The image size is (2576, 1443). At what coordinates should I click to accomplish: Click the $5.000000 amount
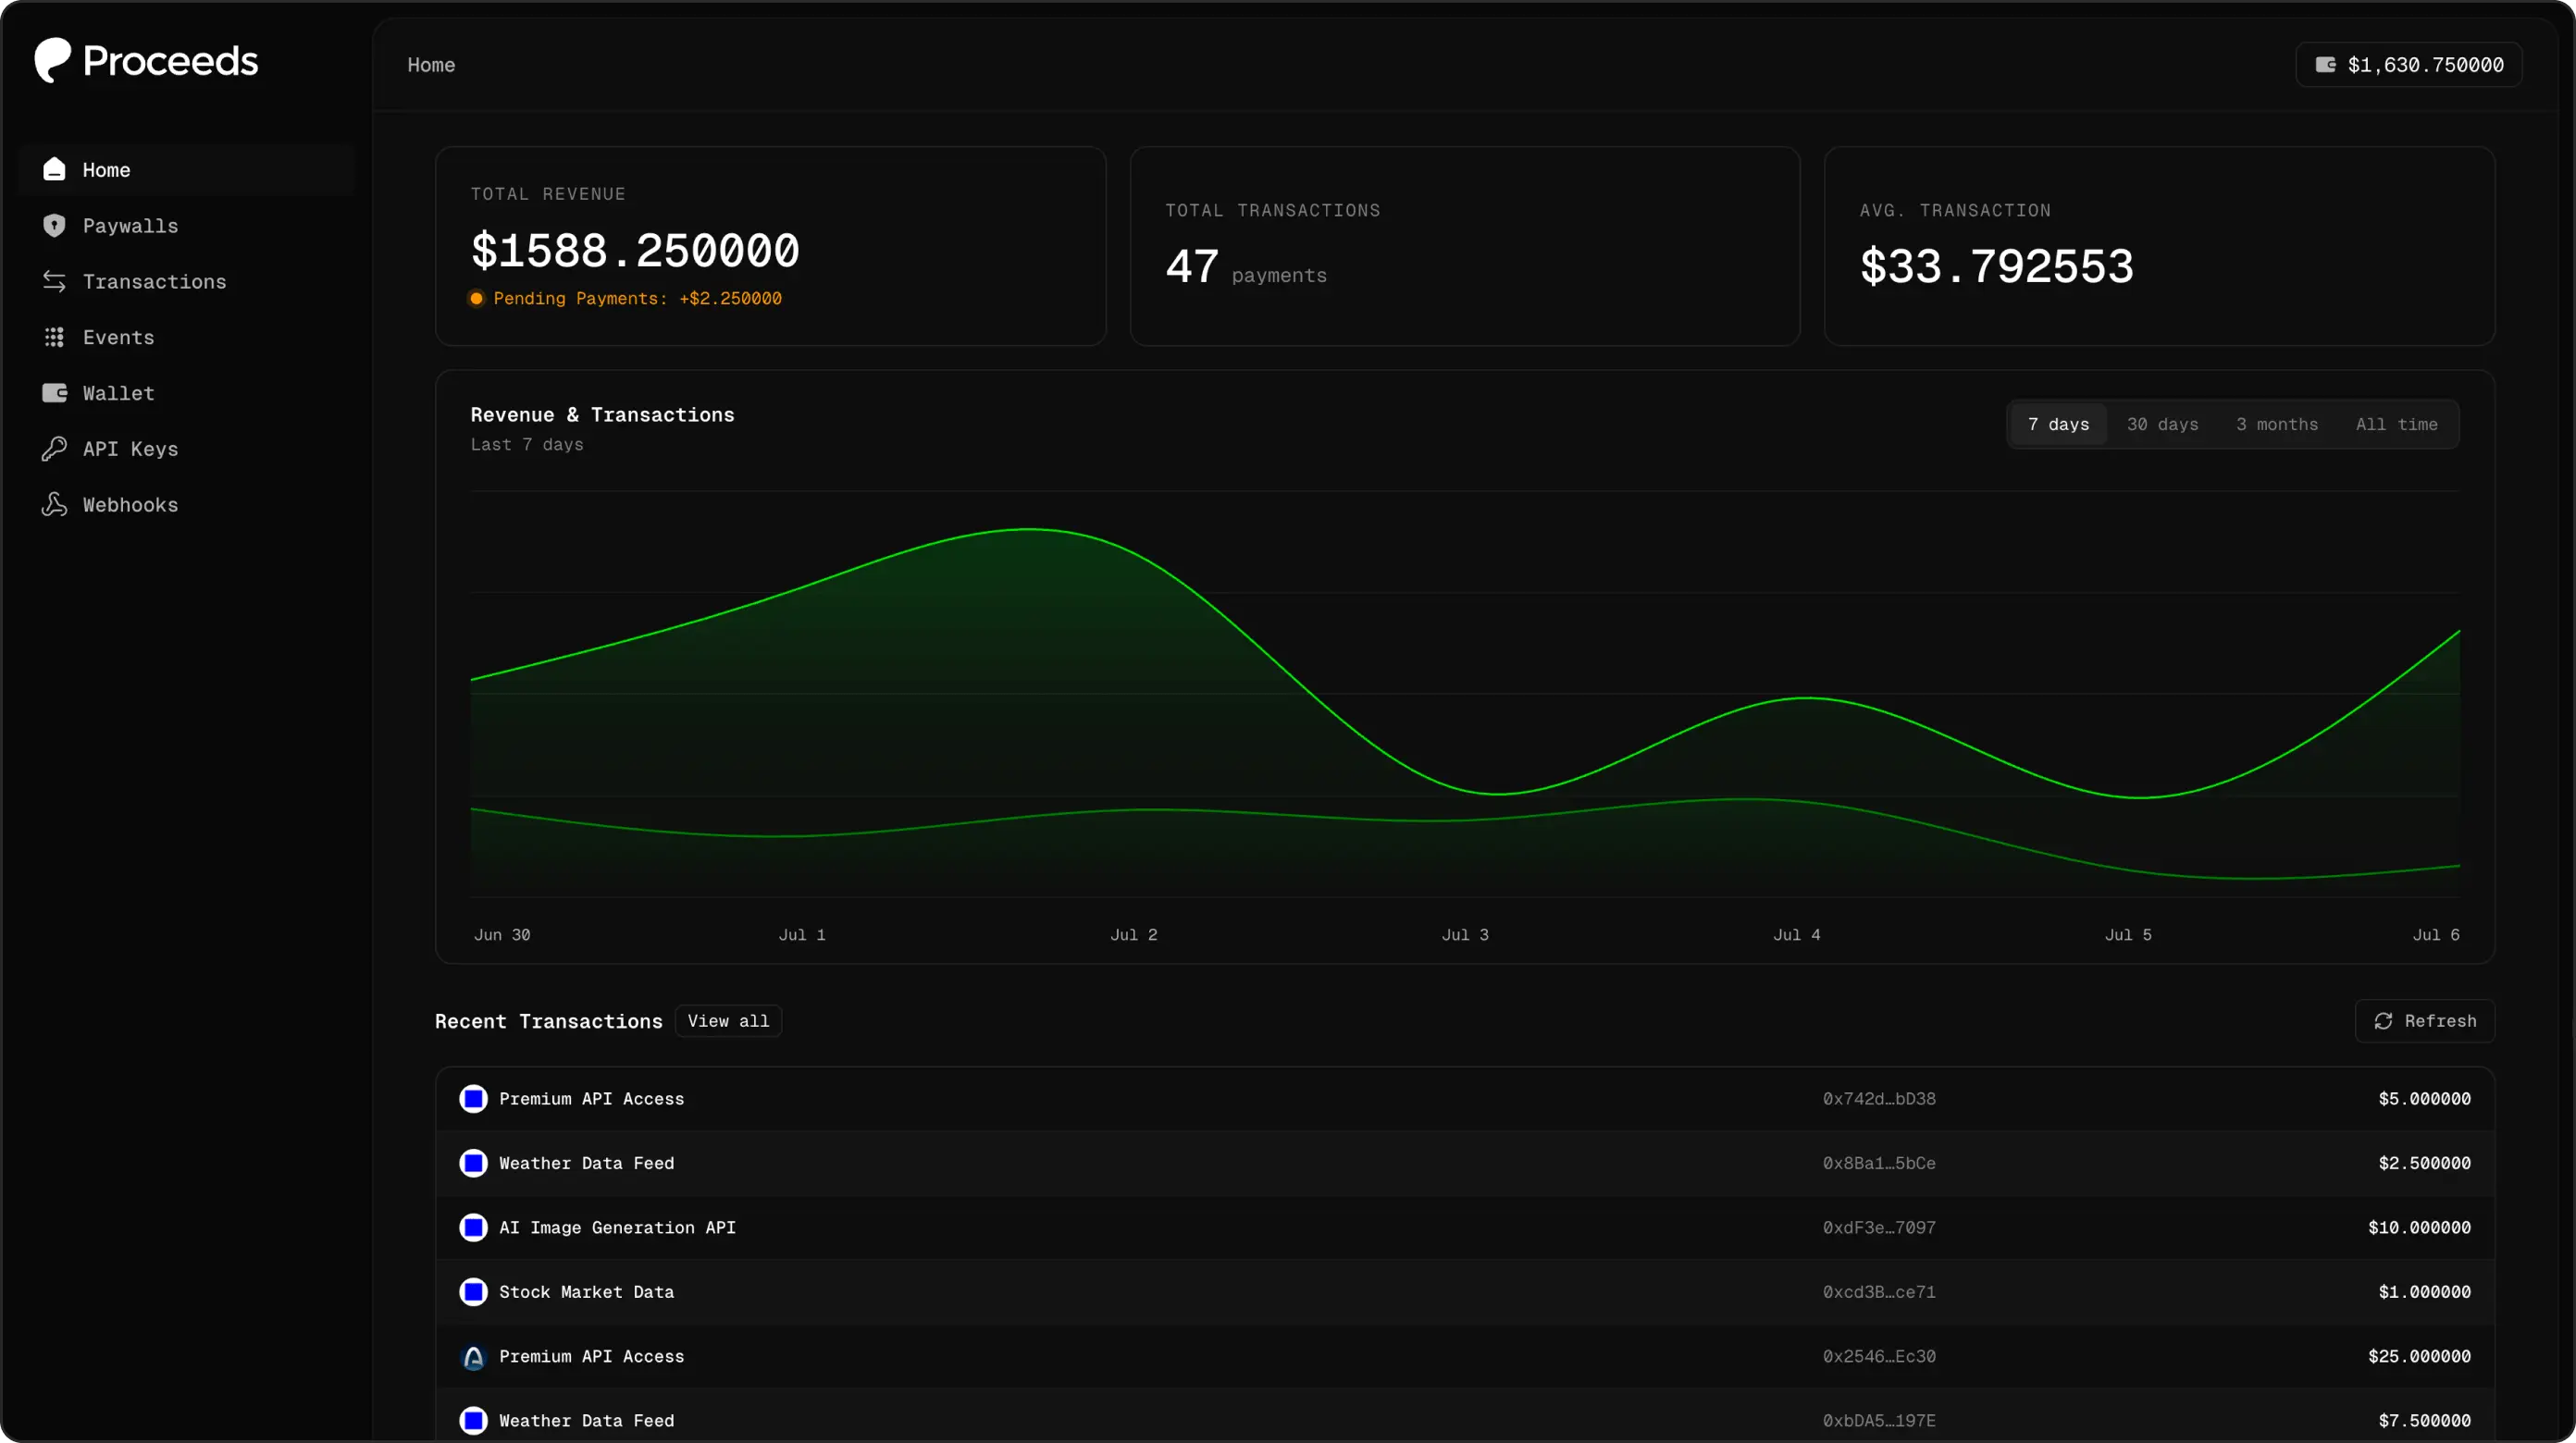coord(2424,1099)
